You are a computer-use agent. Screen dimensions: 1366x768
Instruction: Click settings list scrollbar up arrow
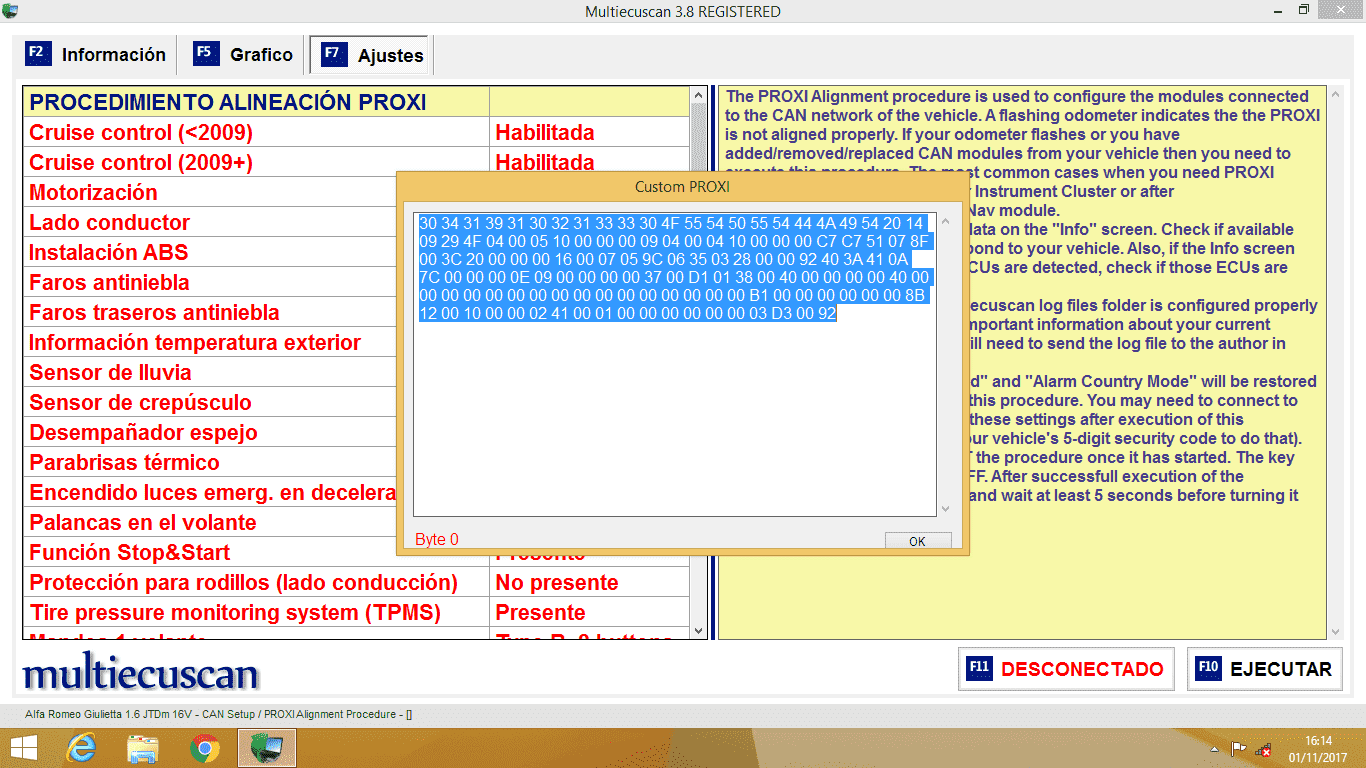(x=699, y=96)
